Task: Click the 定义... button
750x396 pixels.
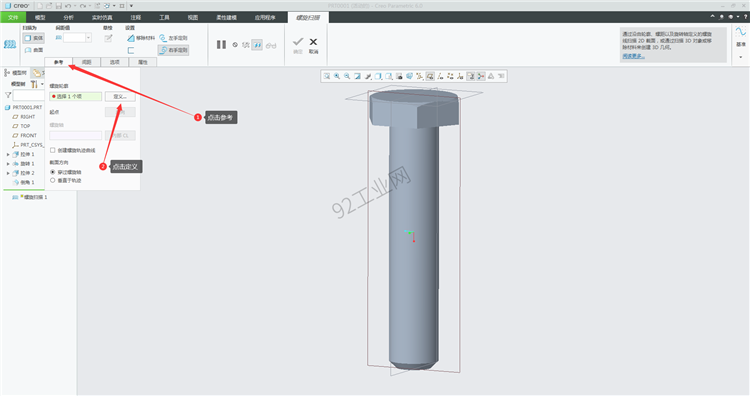Action: (x=120, y=97)
